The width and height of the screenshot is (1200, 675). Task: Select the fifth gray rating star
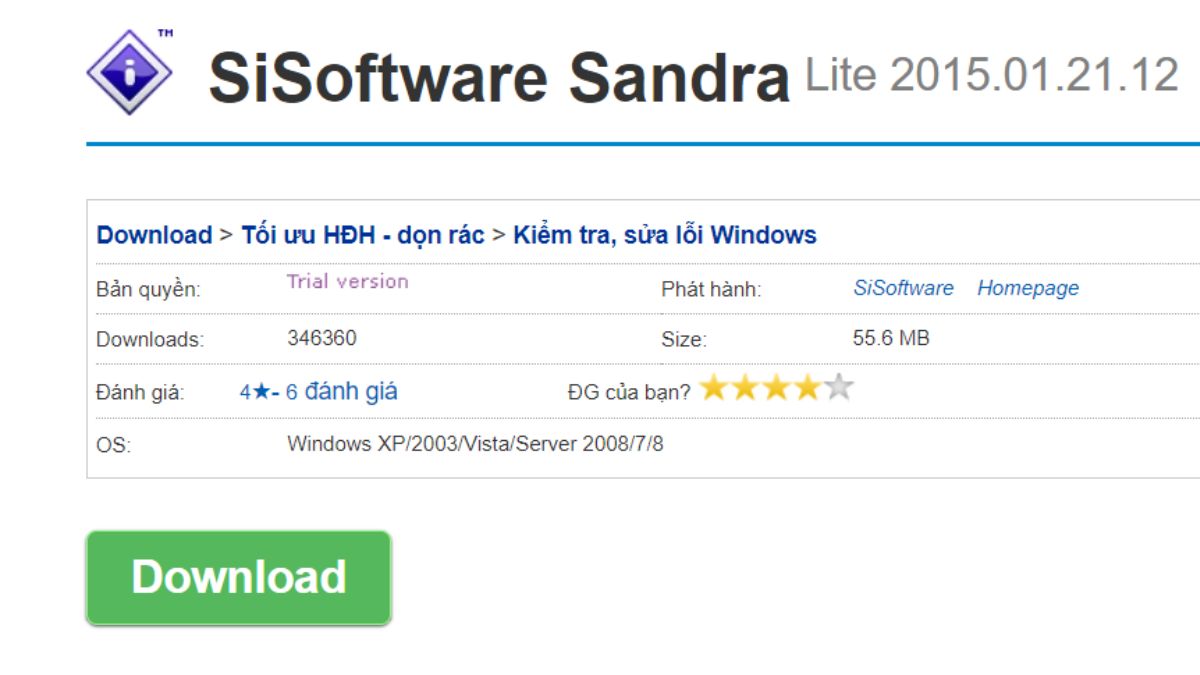click(838, 387)
